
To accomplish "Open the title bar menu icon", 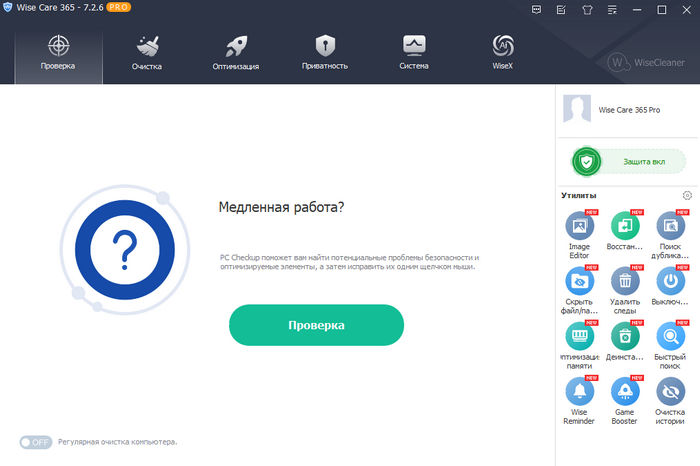I will (x=611, y=9).
